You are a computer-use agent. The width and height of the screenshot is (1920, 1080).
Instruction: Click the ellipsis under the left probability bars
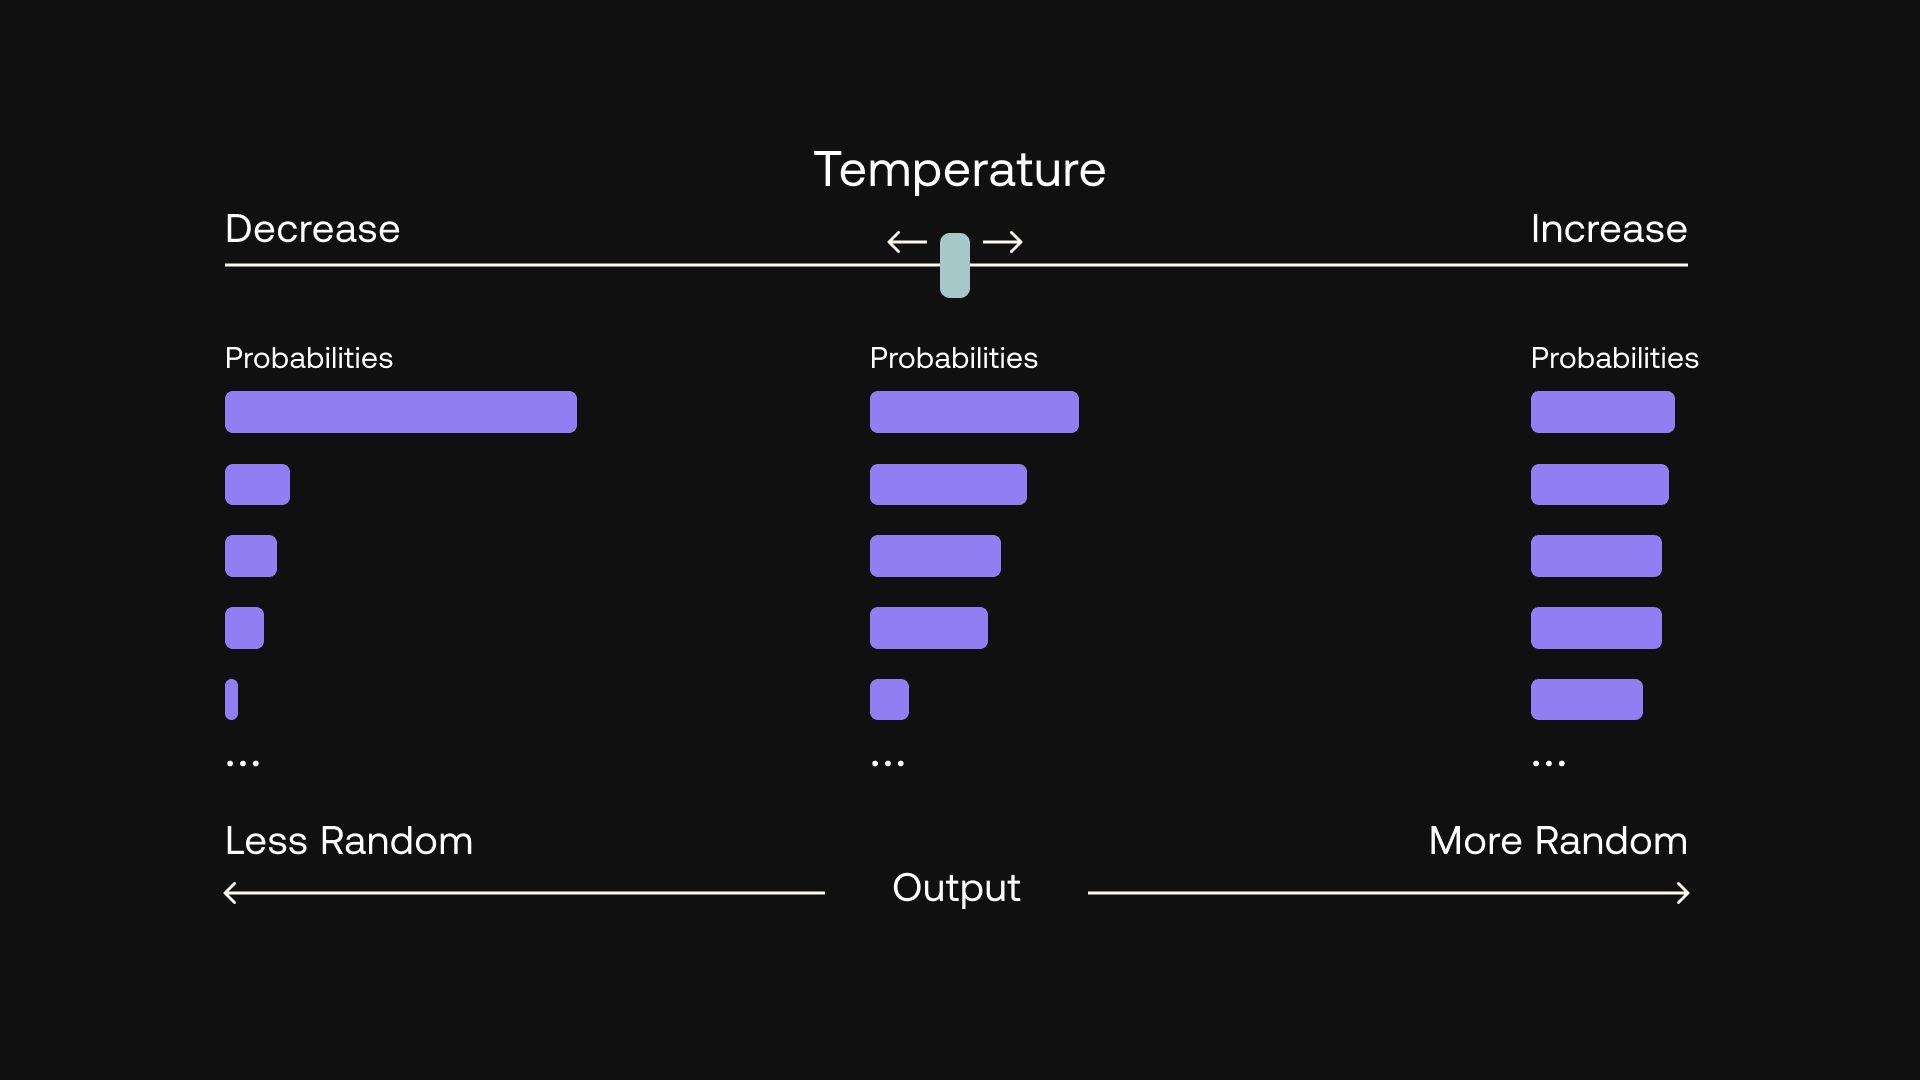pos(243,763)
